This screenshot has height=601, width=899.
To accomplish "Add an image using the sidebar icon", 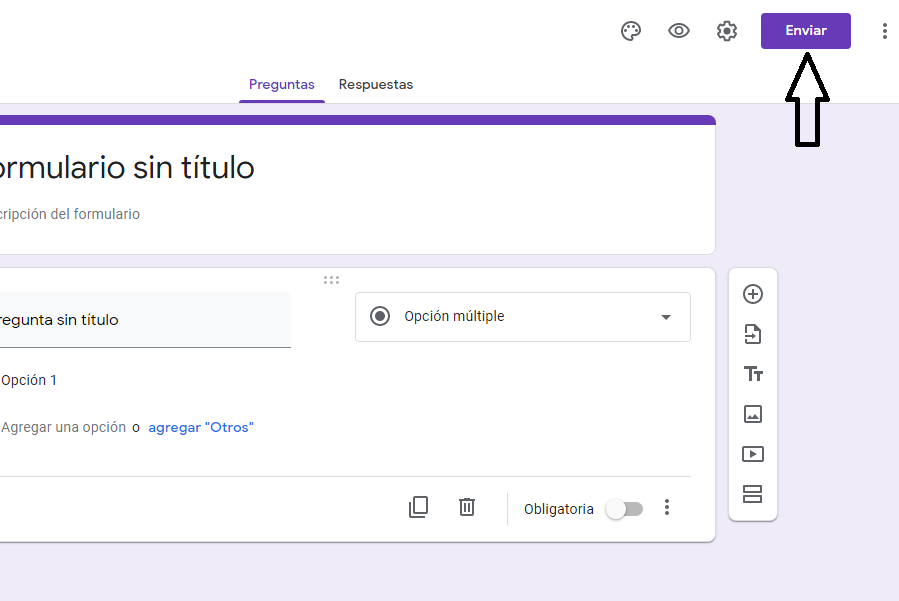I will click(x=753, y=414).
